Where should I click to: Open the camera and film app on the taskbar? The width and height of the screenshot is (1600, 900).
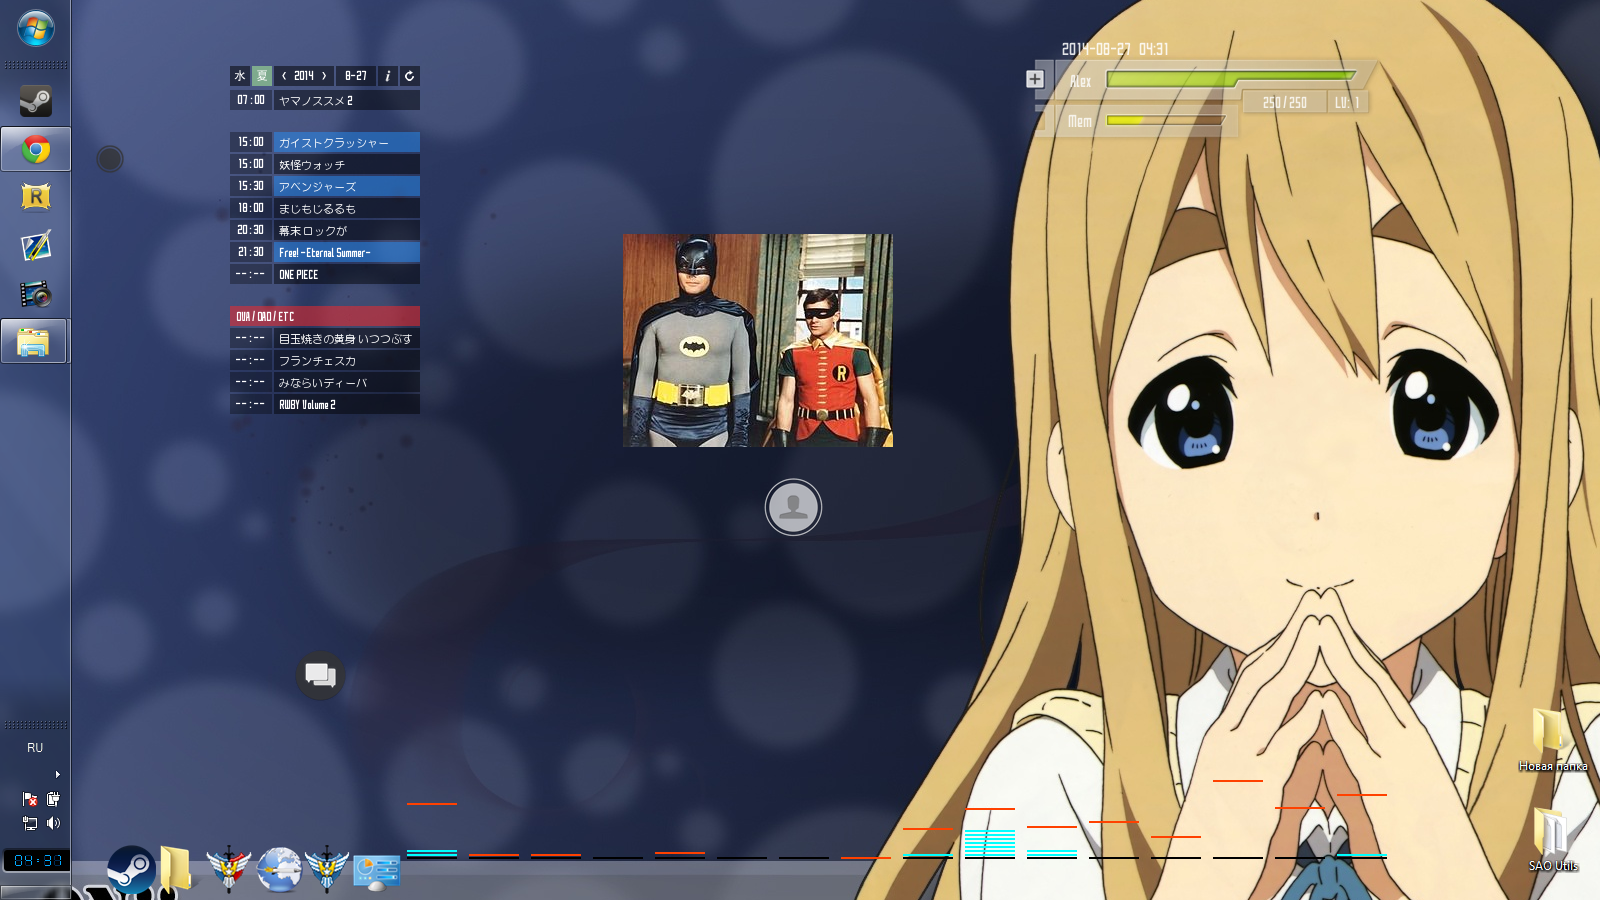[x=35, y=294]
